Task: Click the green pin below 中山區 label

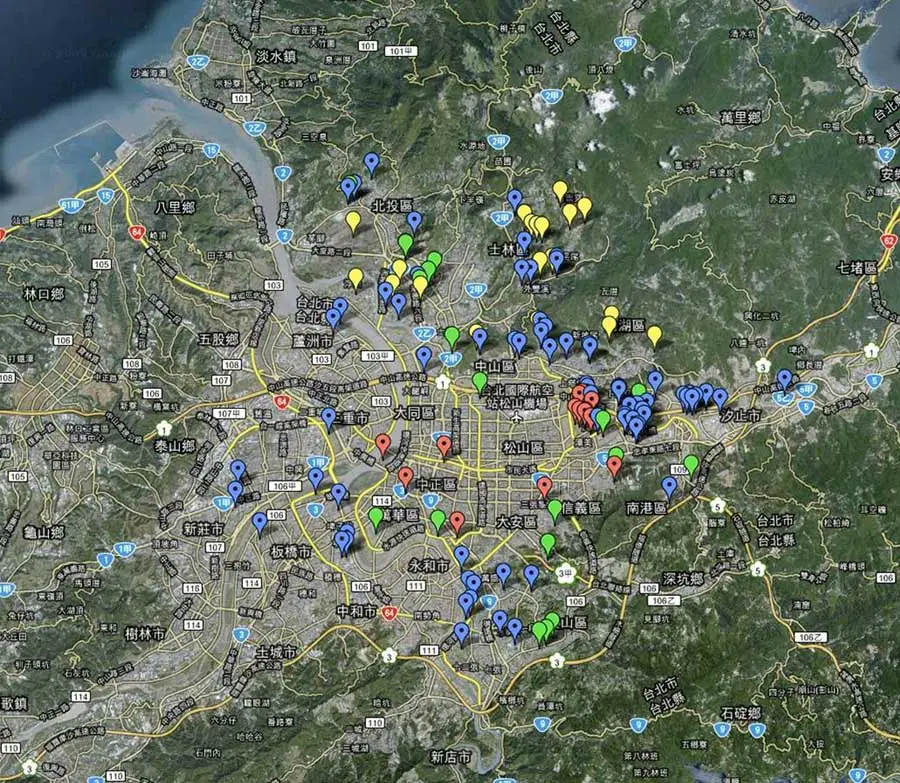Action: coord(480,382)
